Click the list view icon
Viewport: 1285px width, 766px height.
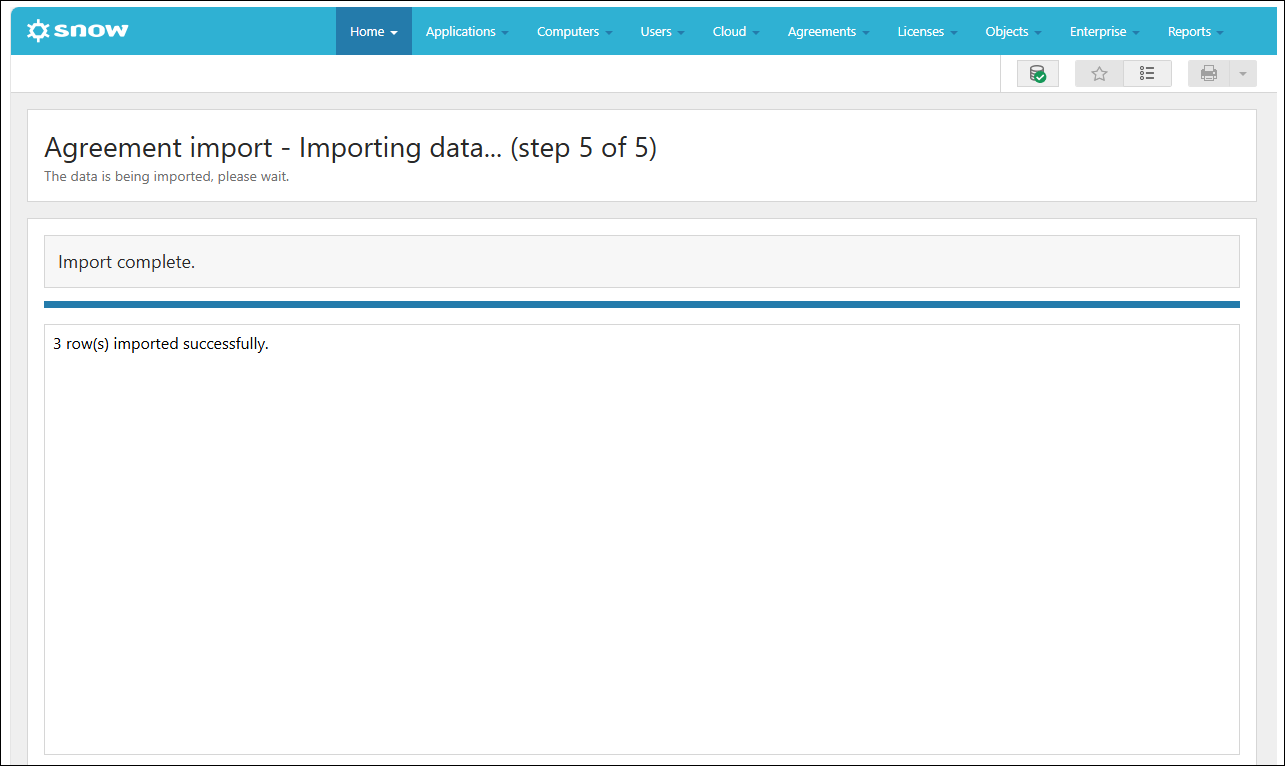[1147, 74]
